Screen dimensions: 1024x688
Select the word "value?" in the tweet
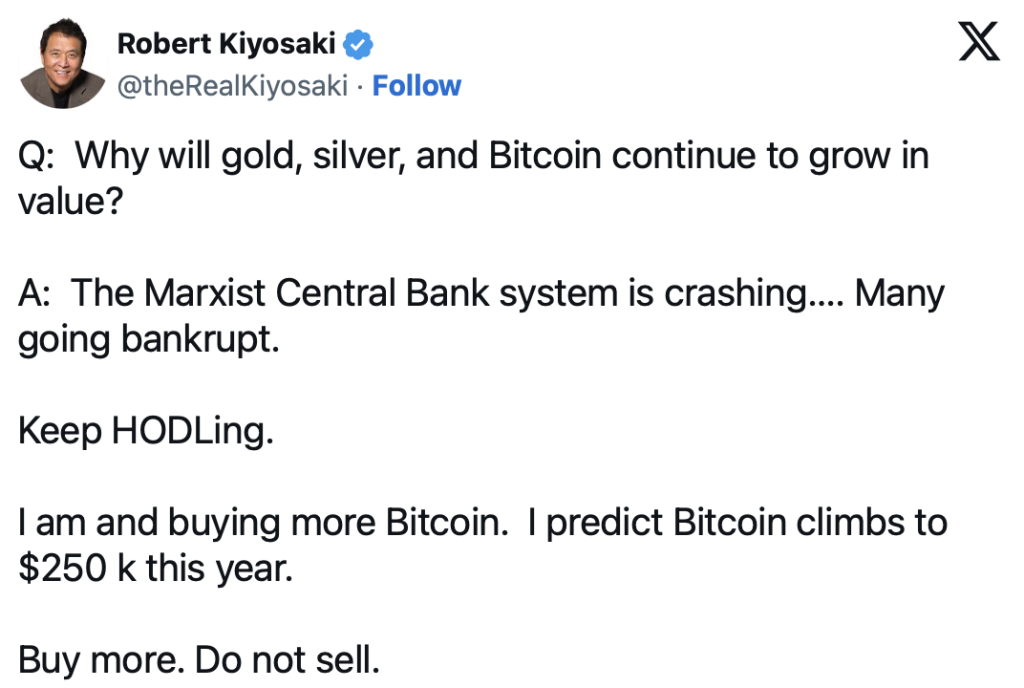[71, 201]
